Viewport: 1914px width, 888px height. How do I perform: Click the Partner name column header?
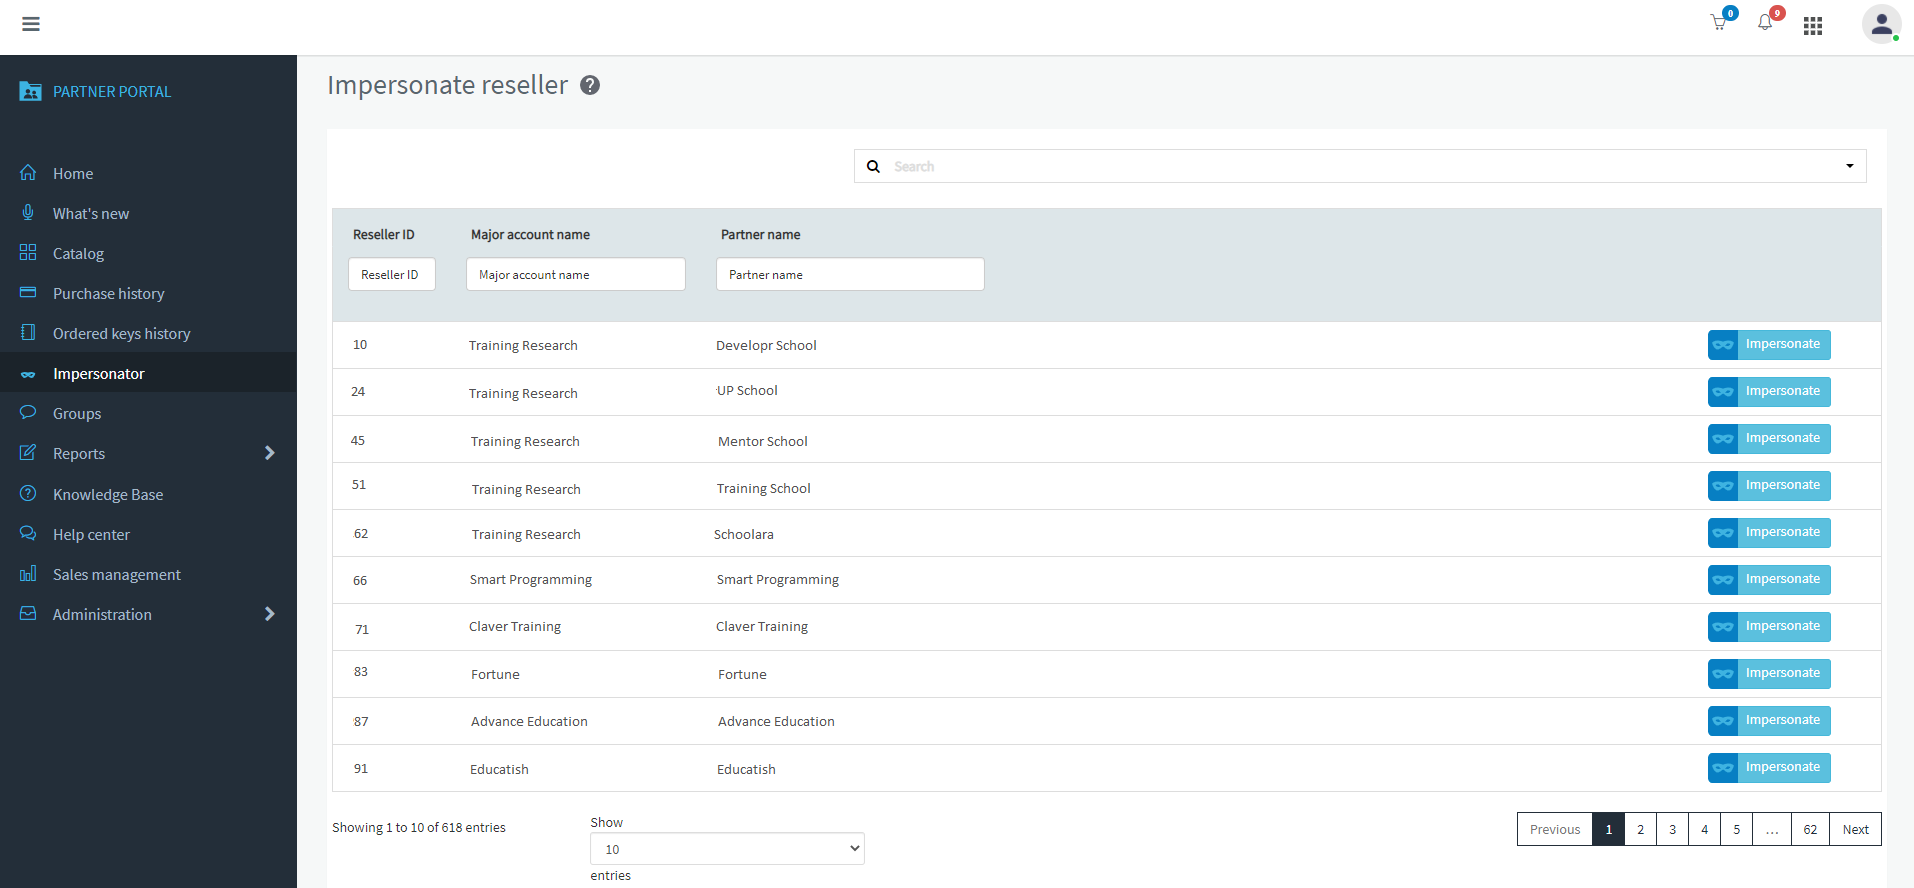(x=761, y=235)
